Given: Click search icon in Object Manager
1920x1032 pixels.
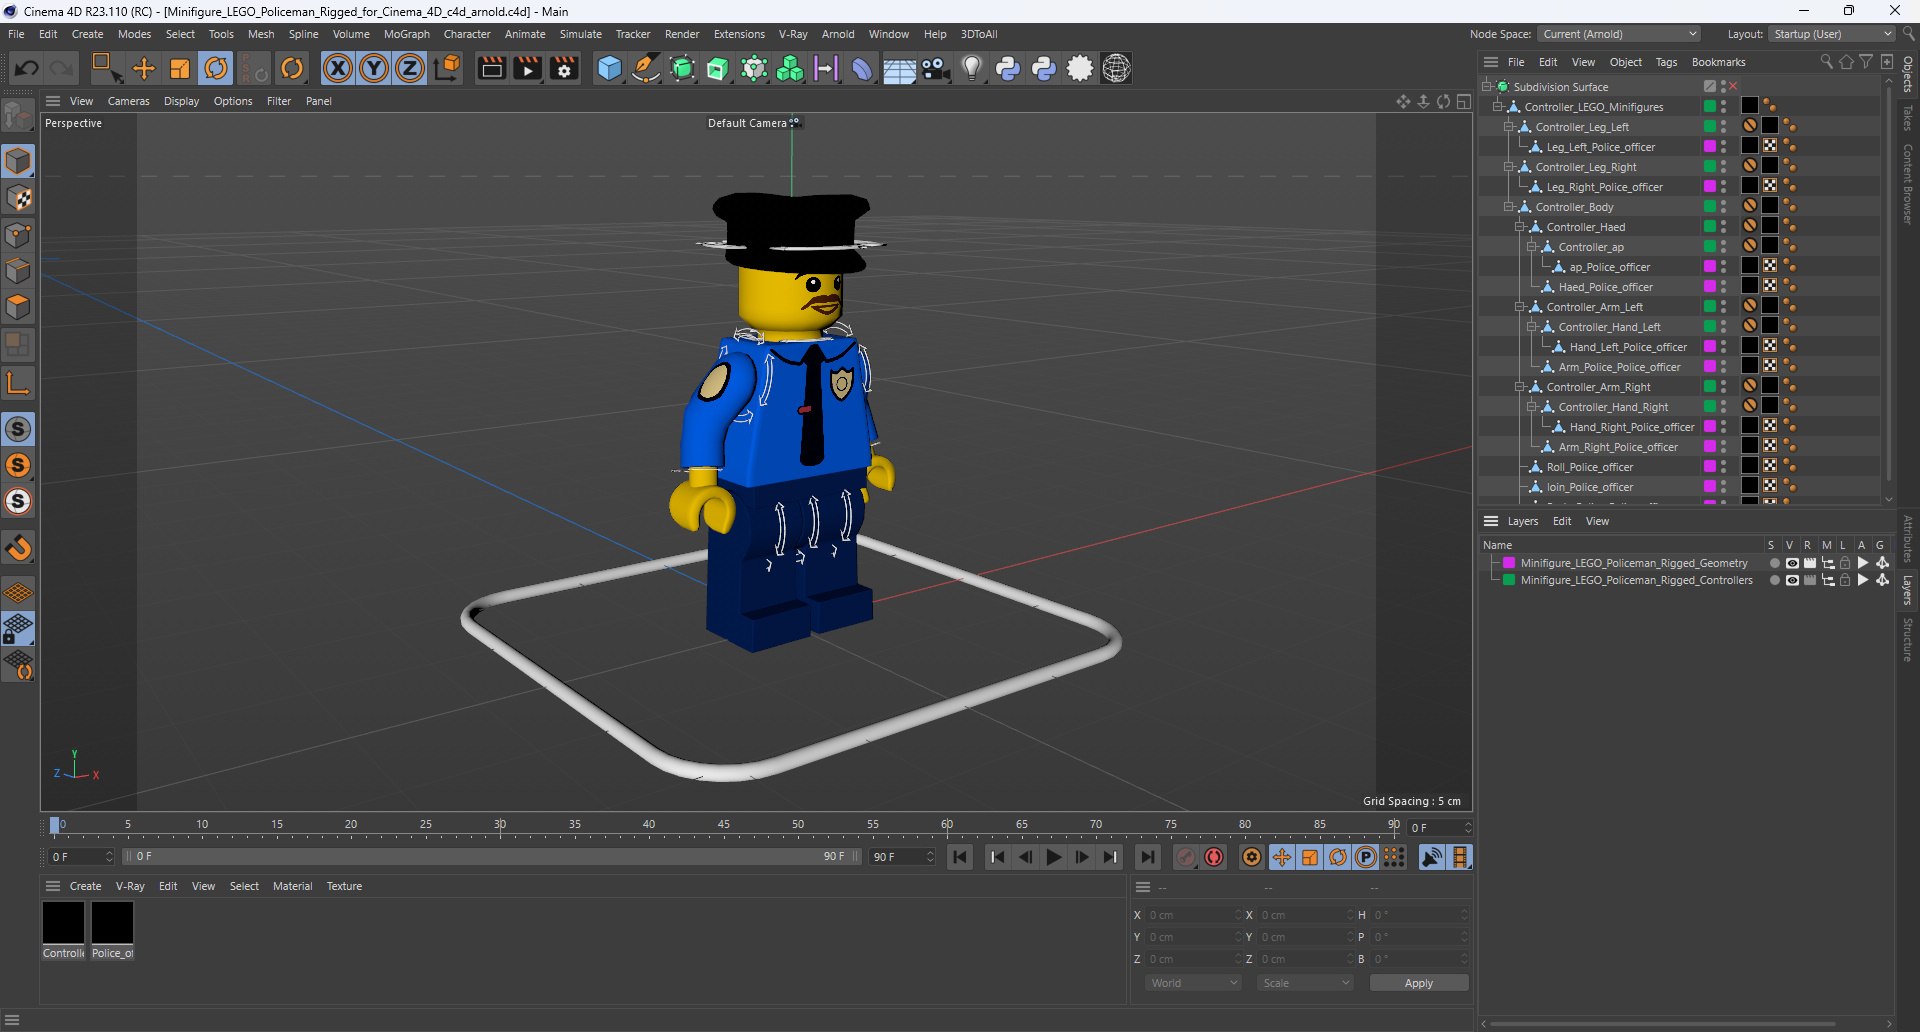Looking at the screenshot, I should pyautogui.click(x=1826, y=62).
